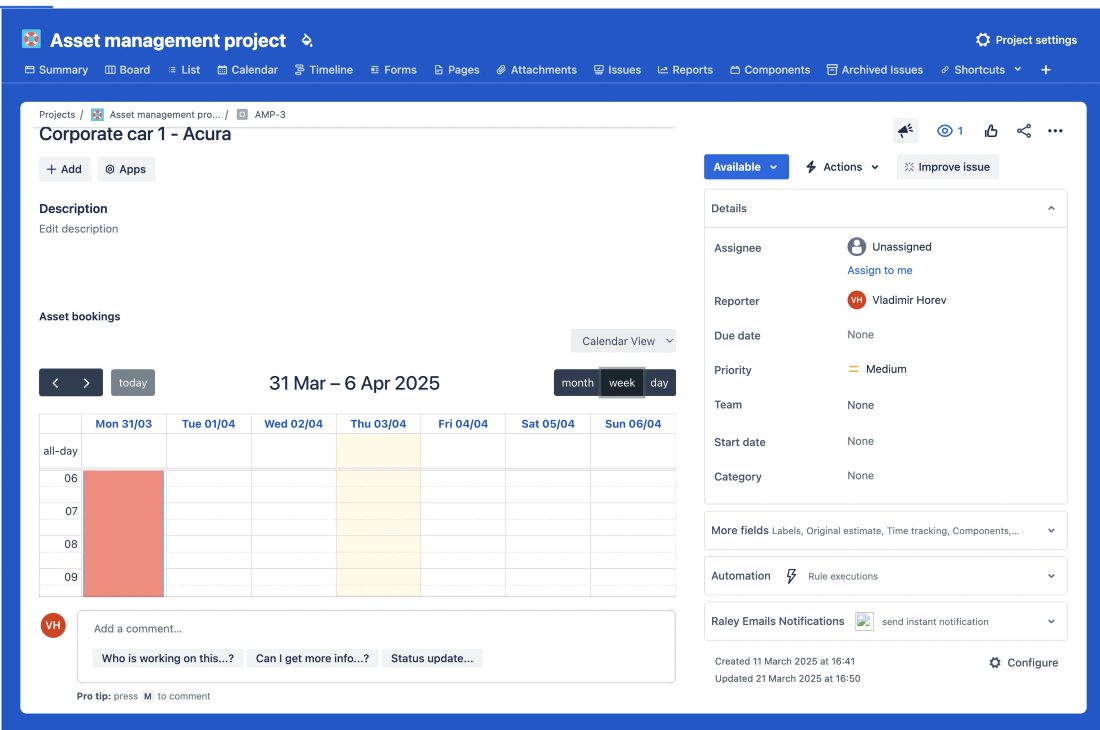Switch calendar to month view
This screenshot has width=1100, height=730.
[x=577, y=383]
